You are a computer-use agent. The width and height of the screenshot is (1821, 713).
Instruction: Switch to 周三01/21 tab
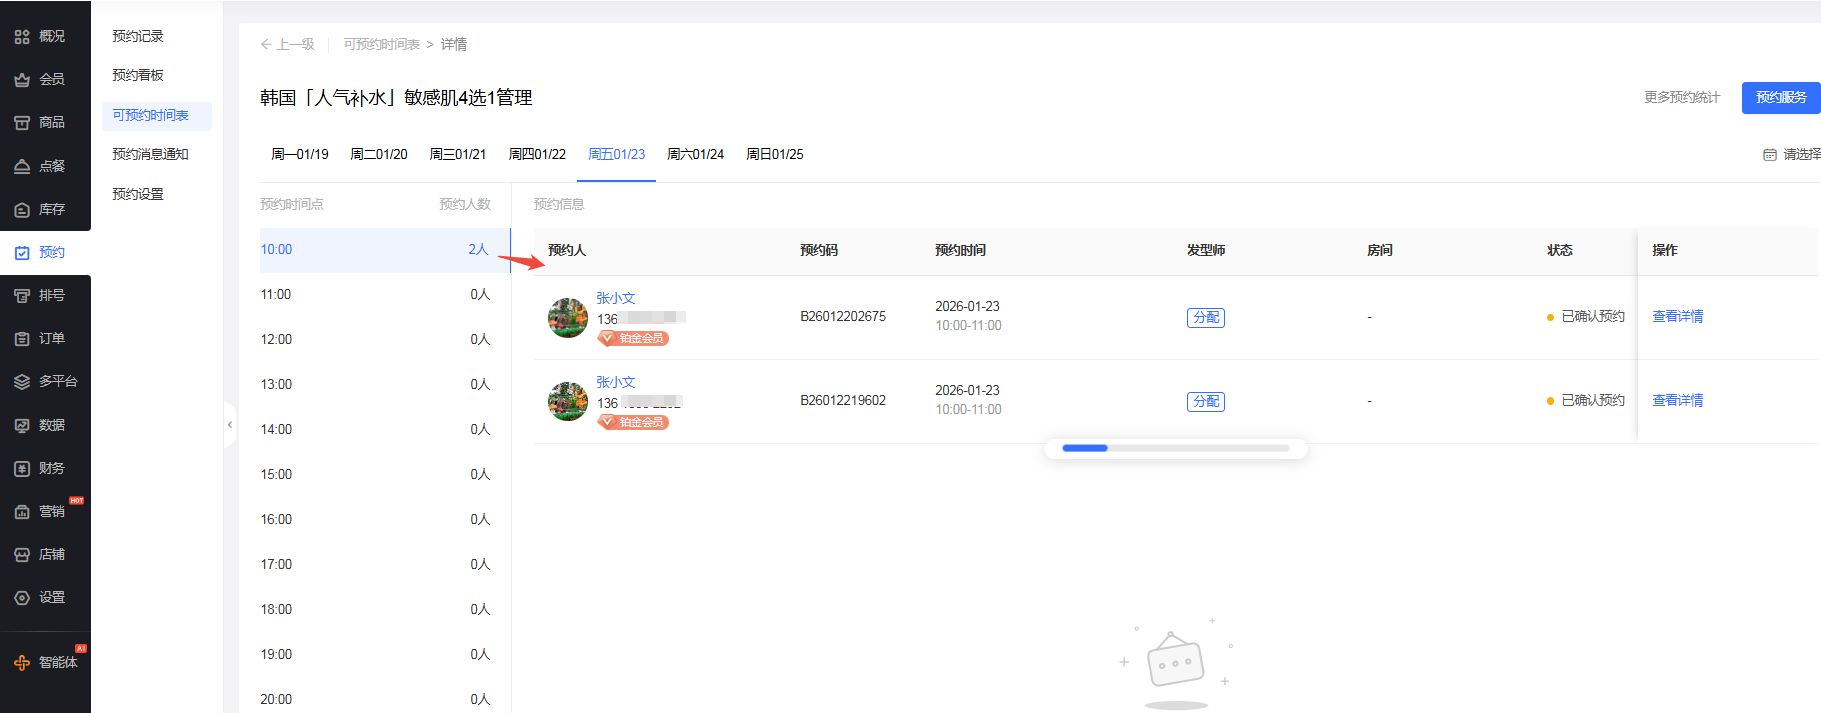click(458, 154)
